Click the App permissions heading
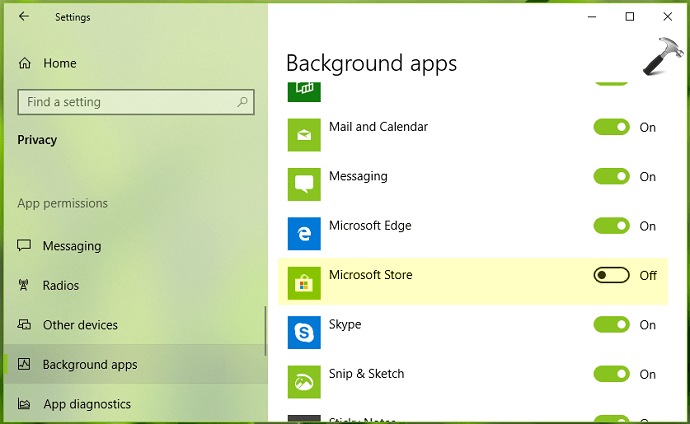Image resolution: width=690 pixels, height=424 pixels. pyautogui.click(x=62, y=203)
